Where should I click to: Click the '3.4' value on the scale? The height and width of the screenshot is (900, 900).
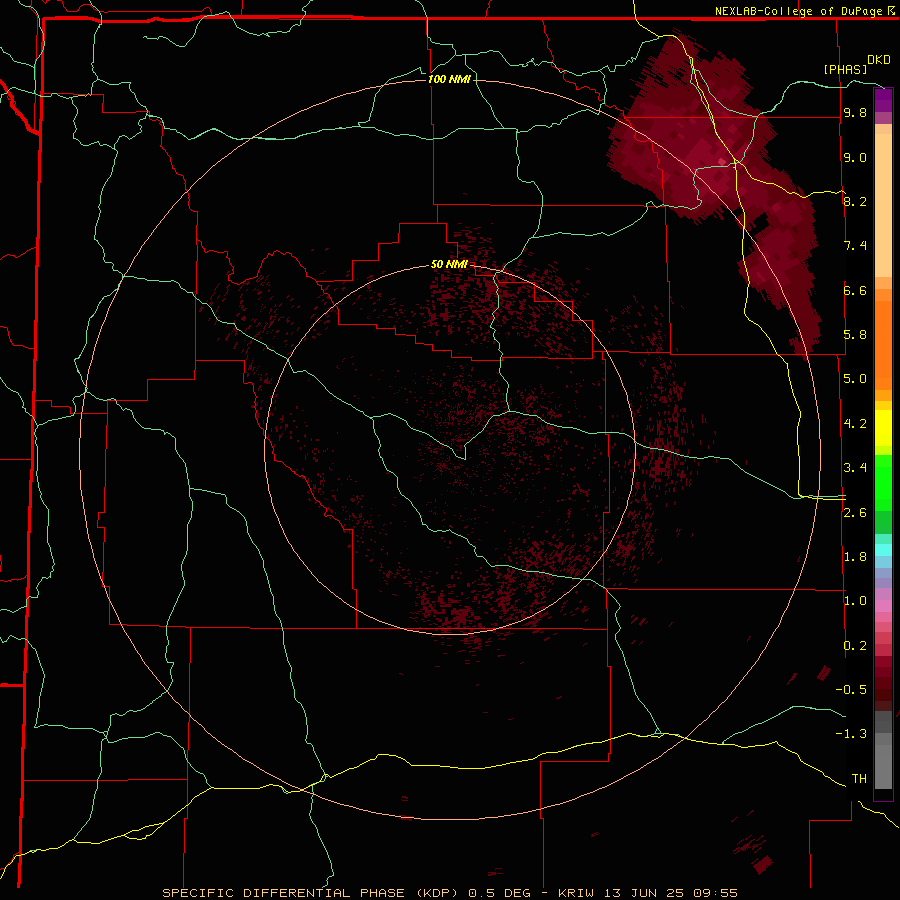pyautogui.click(x=855, y=468)
